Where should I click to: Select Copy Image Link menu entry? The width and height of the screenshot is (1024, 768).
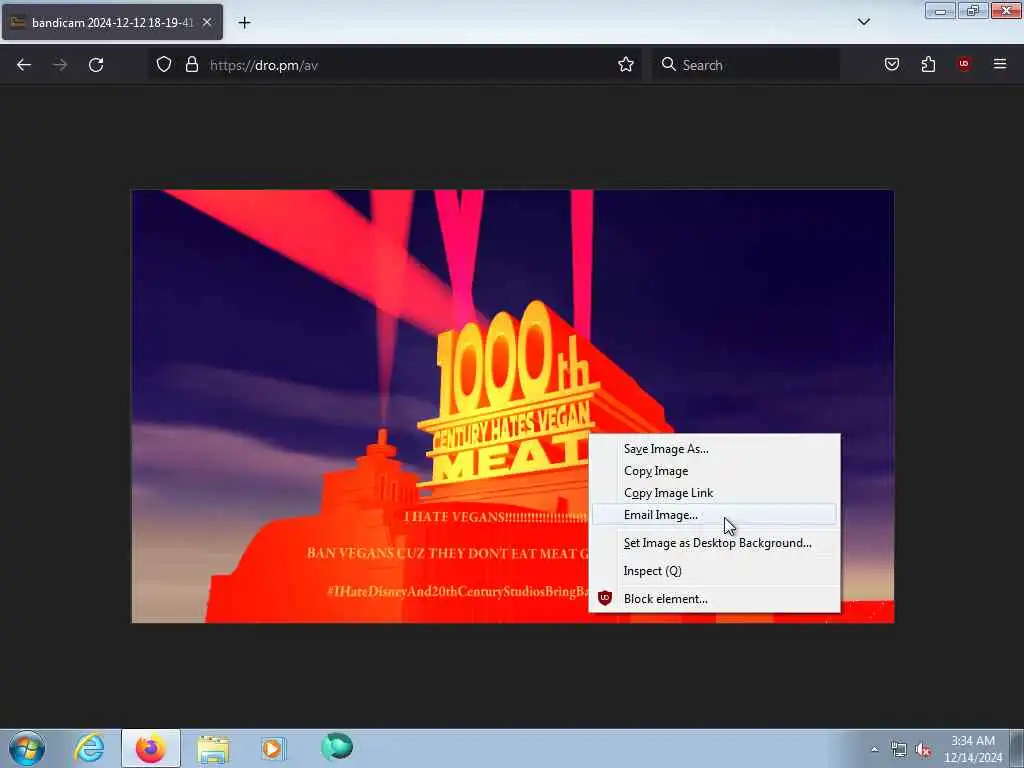click(714, 493)
